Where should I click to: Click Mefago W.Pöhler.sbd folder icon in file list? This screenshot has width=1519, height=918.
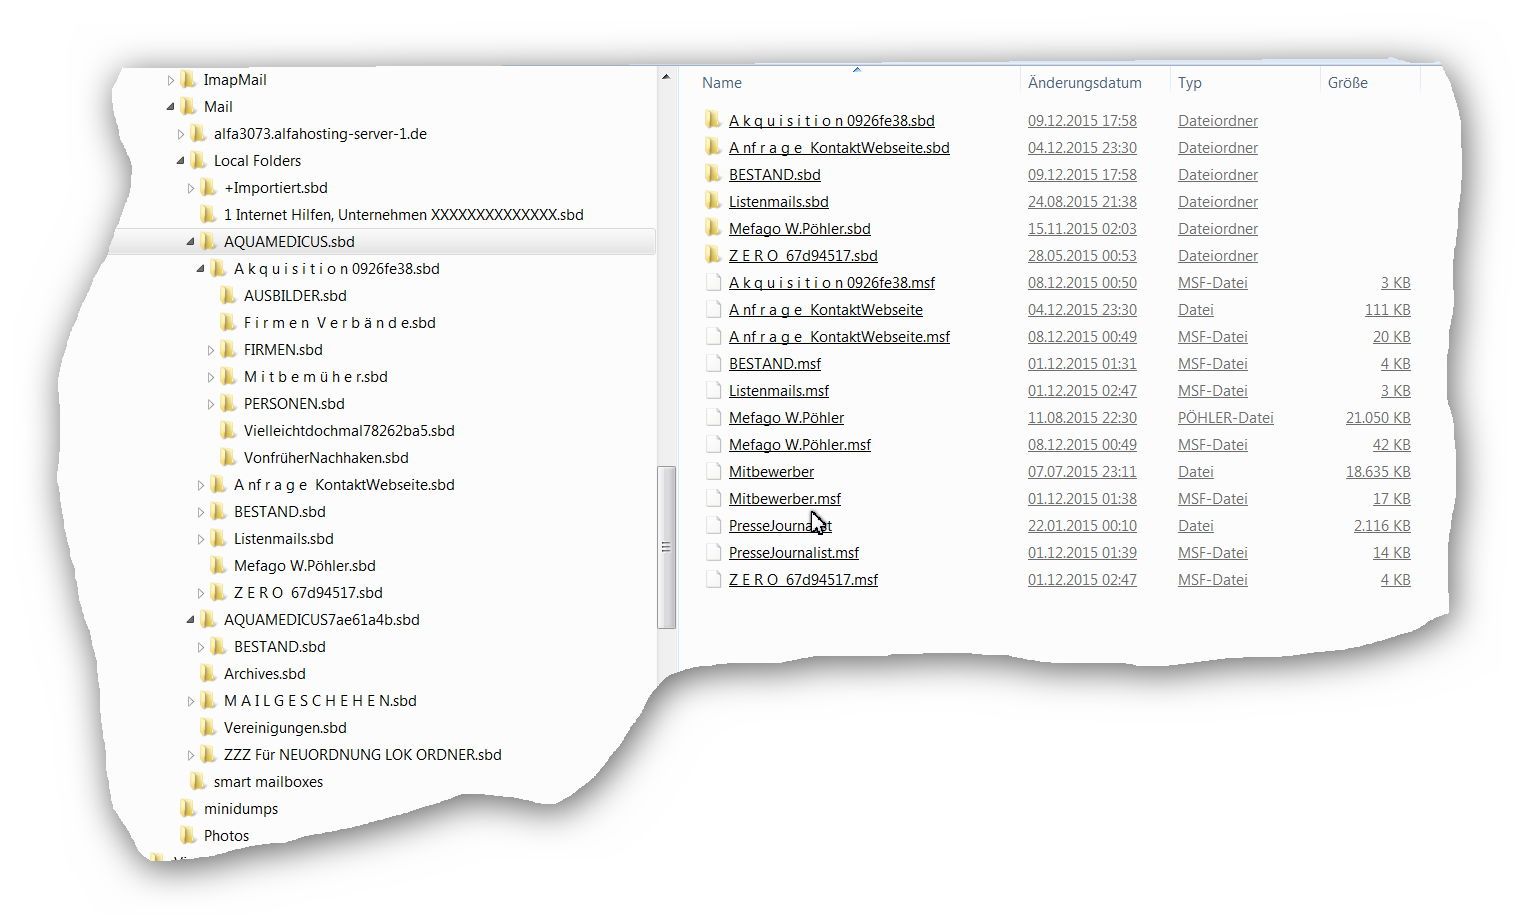[x=712, y=228]
